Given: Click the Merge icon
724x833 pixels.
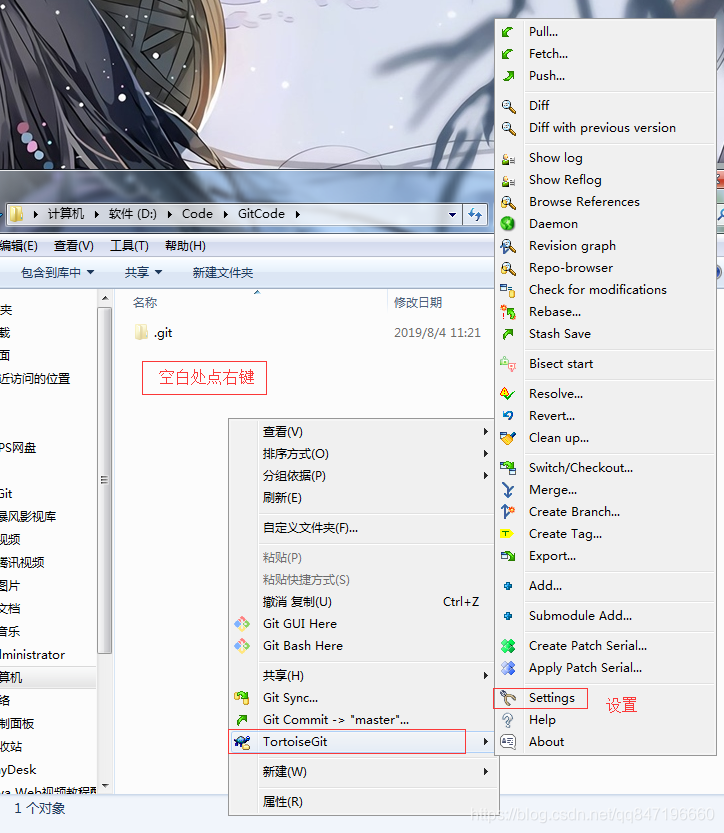Looking at the screenshot, I should pos(508,490).
